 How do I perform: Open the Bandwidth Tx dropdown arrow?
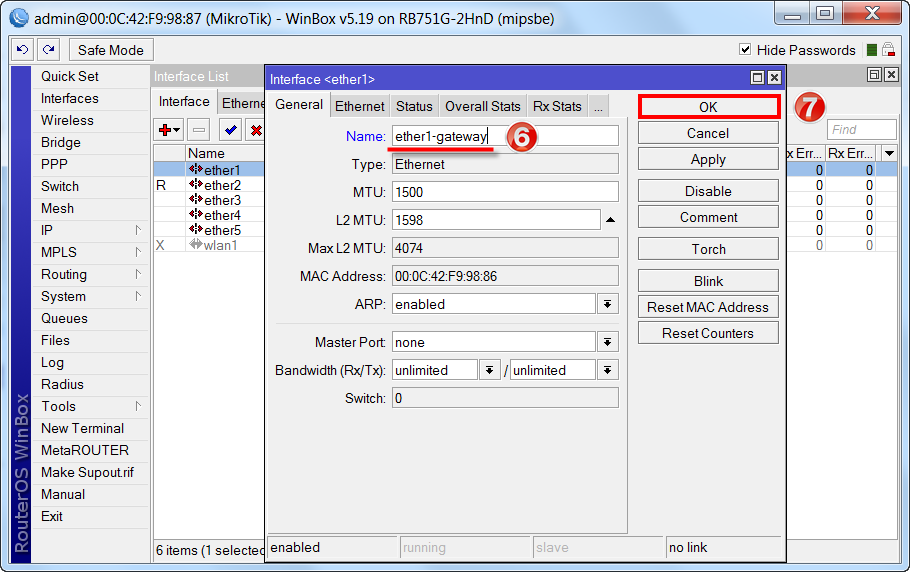(x=607, y=370)
